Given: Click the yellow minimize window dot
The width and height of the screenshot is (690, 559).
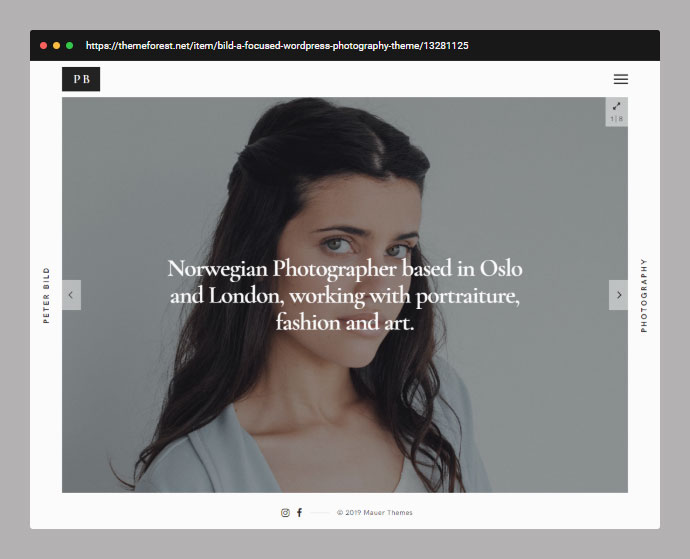Looking at the screenshot, I should tap(56, 45).
